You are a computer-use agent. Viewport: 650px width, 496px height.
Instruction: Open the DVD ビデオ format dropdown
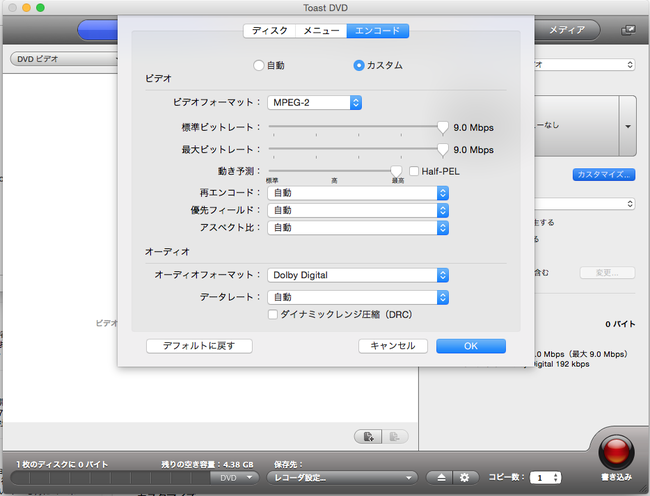[64, 59]
